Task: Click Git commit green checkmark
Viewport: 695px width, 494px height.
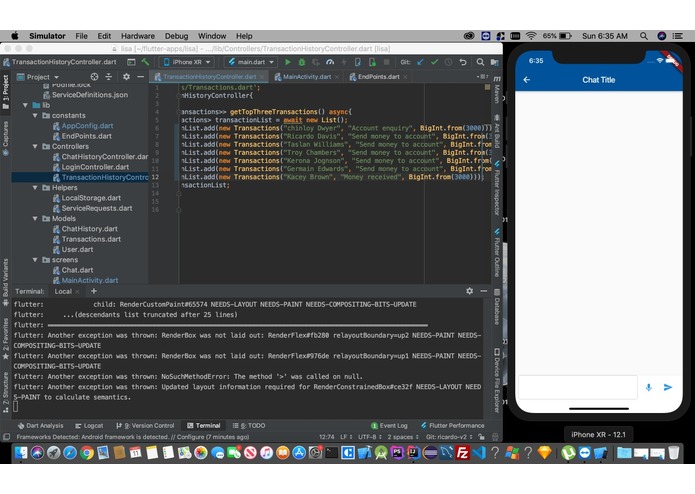Action: 434,62
